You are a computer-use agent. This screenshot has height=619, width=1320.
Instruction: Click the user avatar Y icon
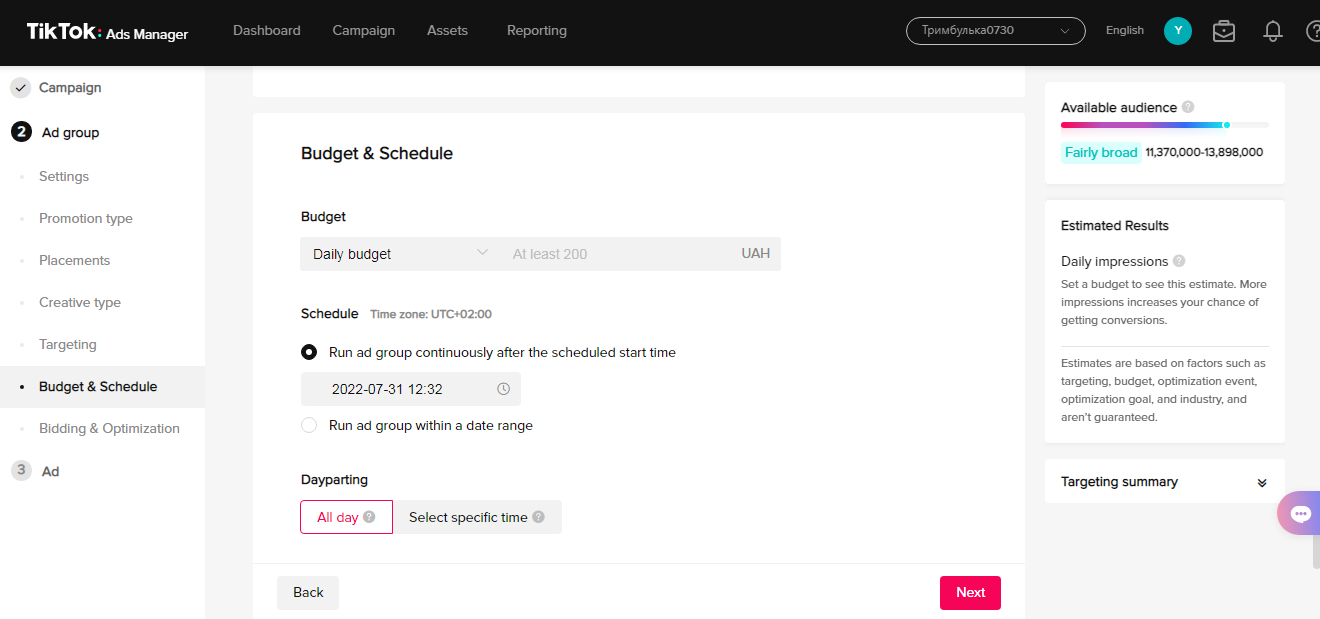click(1178, 31)
